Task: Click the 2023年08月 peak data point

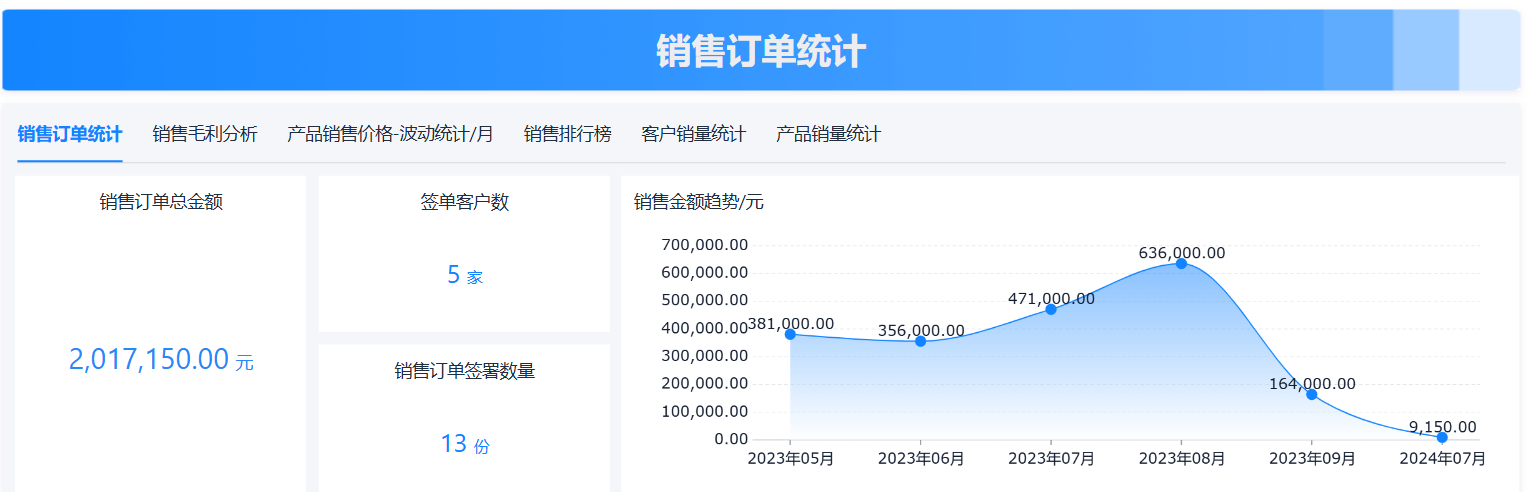Action: (x=1181, y=263)
